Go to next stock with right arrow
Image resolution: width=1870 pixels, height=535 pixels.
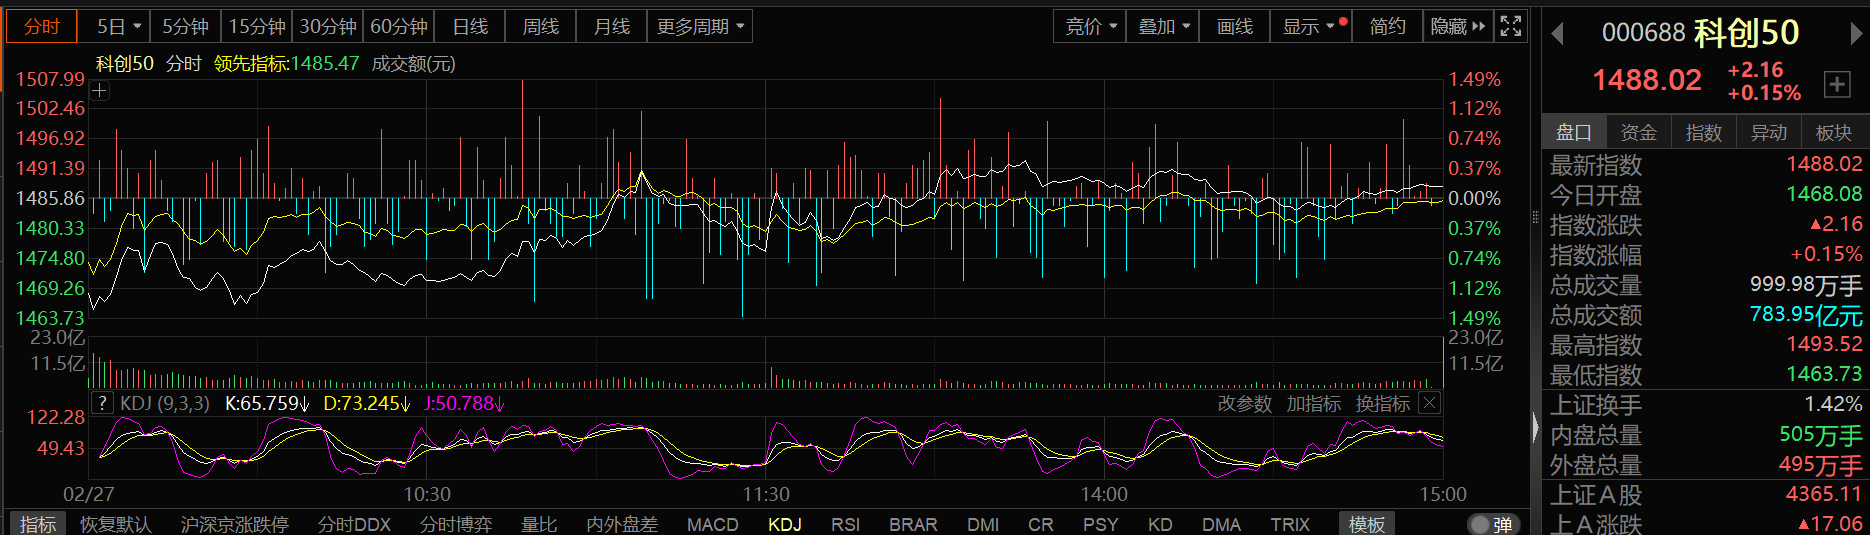pos(1856,34)
